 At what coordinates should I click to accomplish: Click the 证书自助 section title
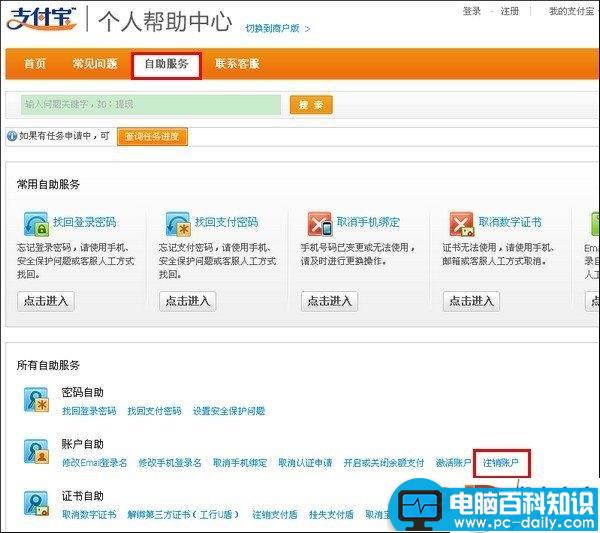tap(83, 496)
